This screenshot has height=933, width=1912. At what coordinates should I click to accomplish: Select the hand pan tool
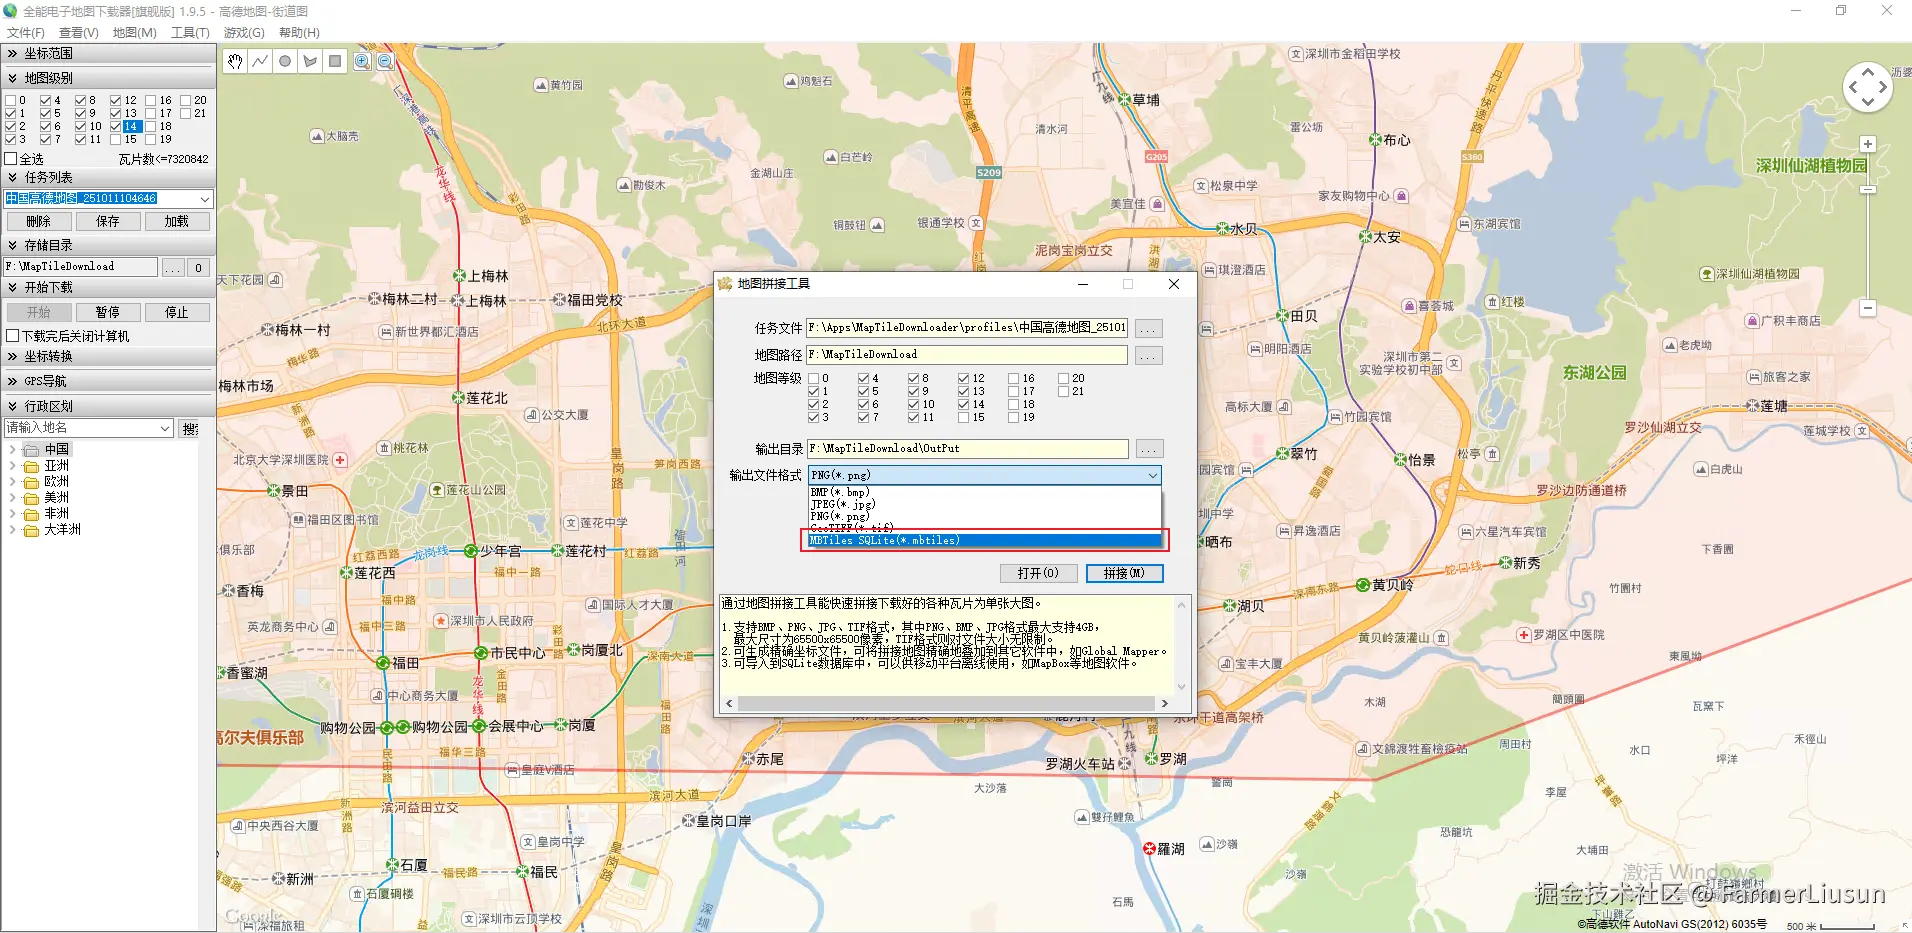click(x=235, y=61)
